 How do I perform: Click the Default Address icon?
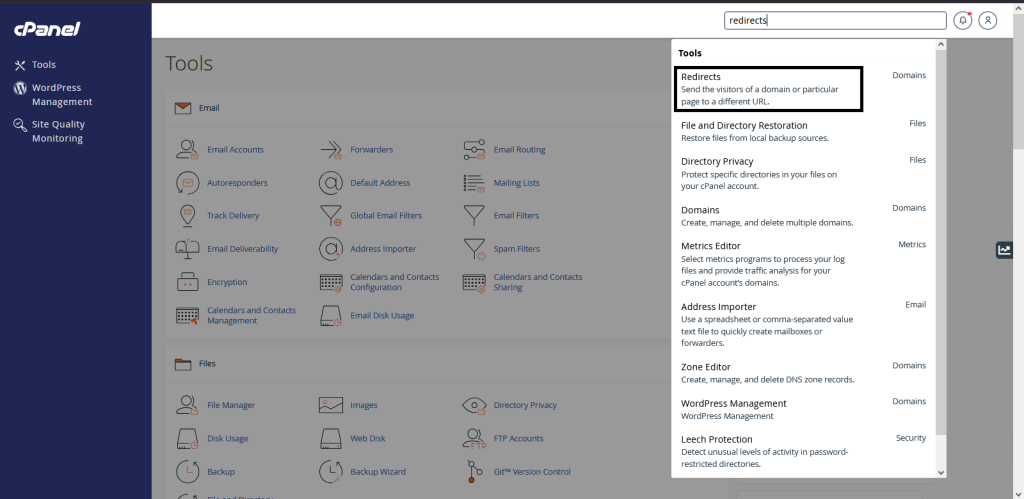331,183
